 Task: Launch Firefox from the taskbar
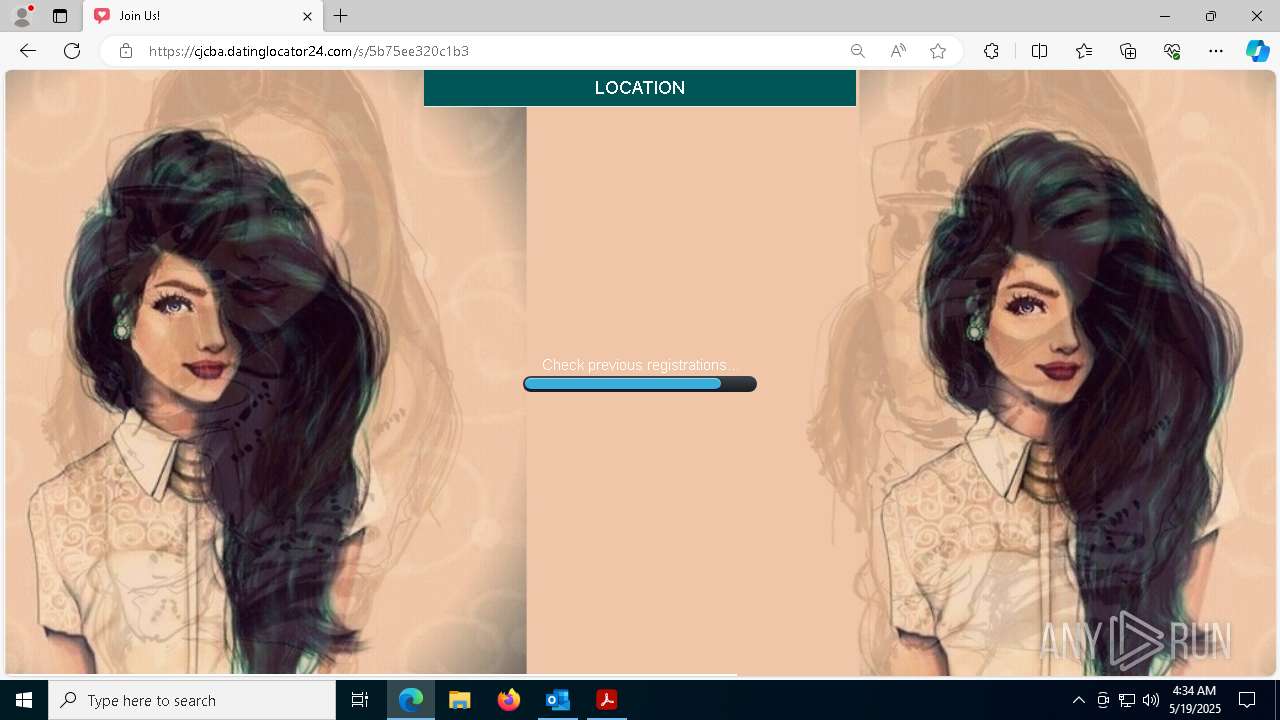509,700
